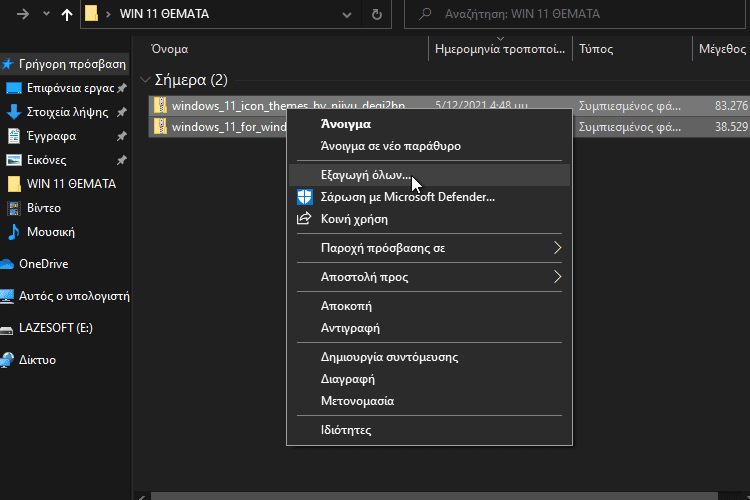Click the music note icon
Screen dimensions: 750x500
click(14, 232)
